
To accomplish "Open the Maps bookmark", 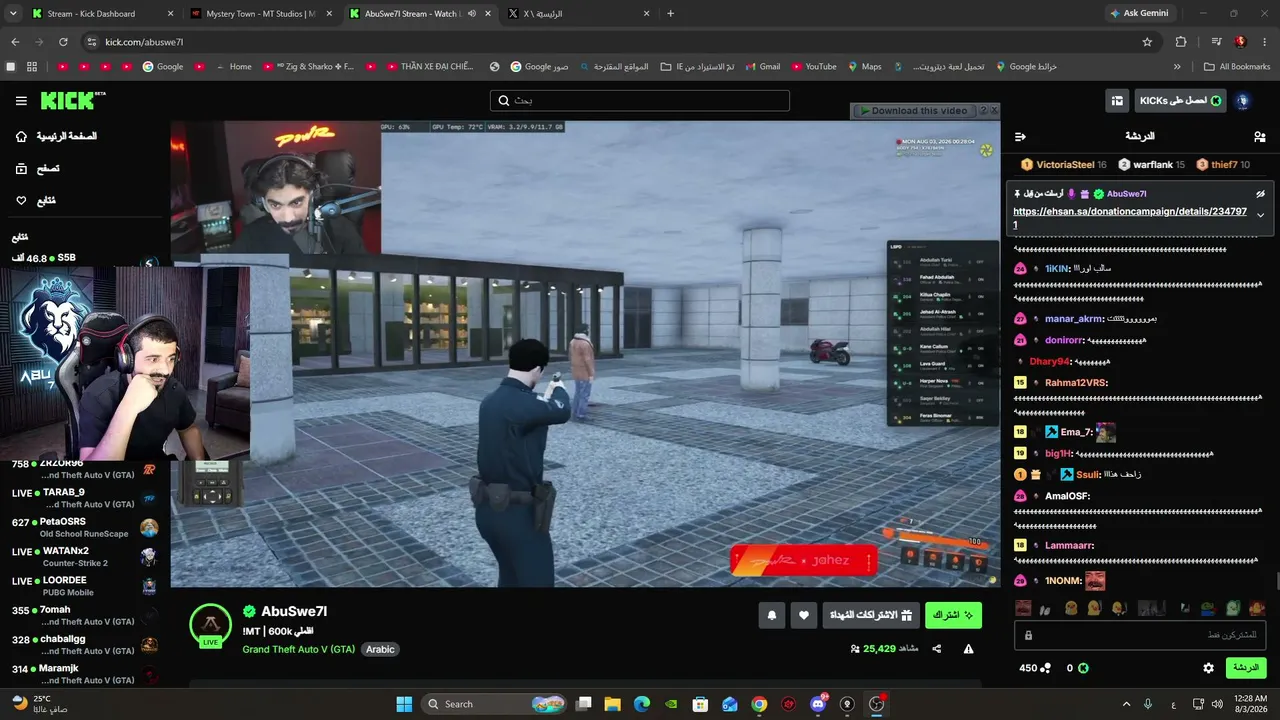I will click(864, 67).
